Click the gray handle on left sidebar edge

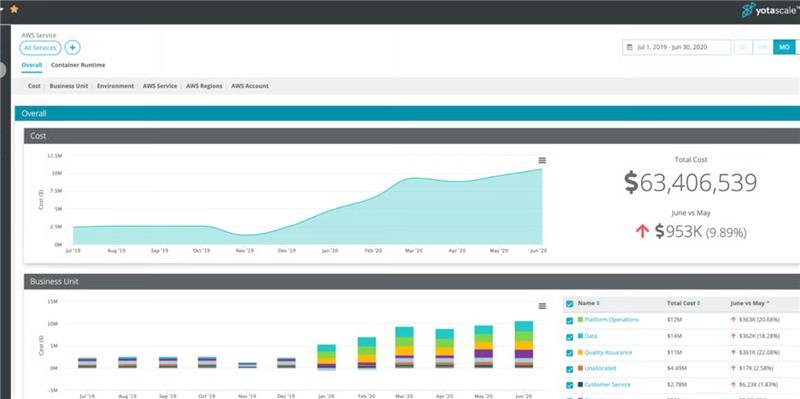2,70
